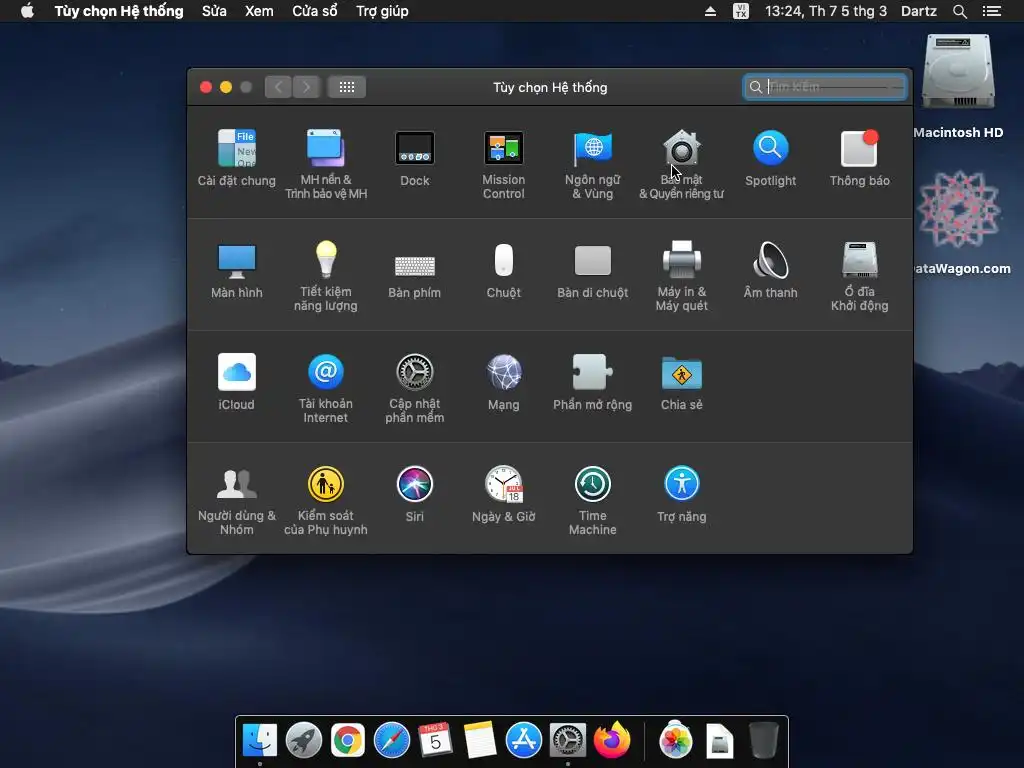This screenshot has height=768, width=1024.
Task: Open Calendar from the Dock
Action: [435, 740]
